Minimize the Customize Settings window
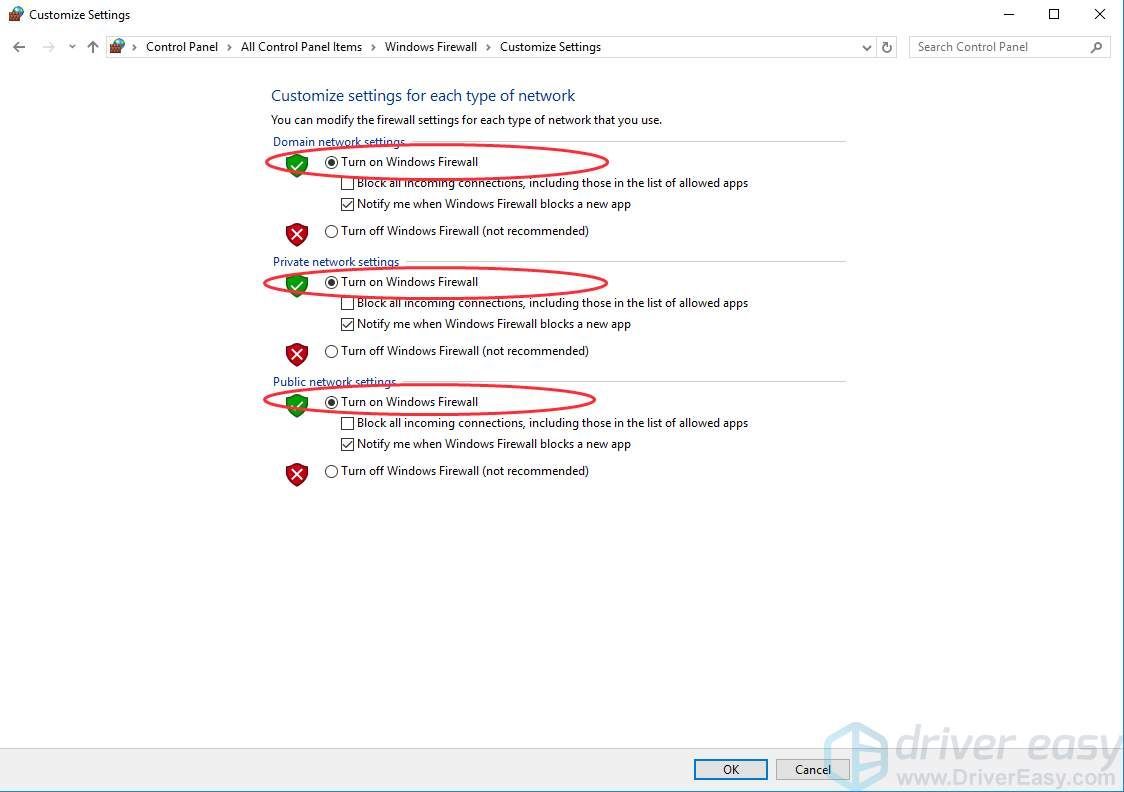This screenshot has width=1124, height=792. pos(1009,14)
